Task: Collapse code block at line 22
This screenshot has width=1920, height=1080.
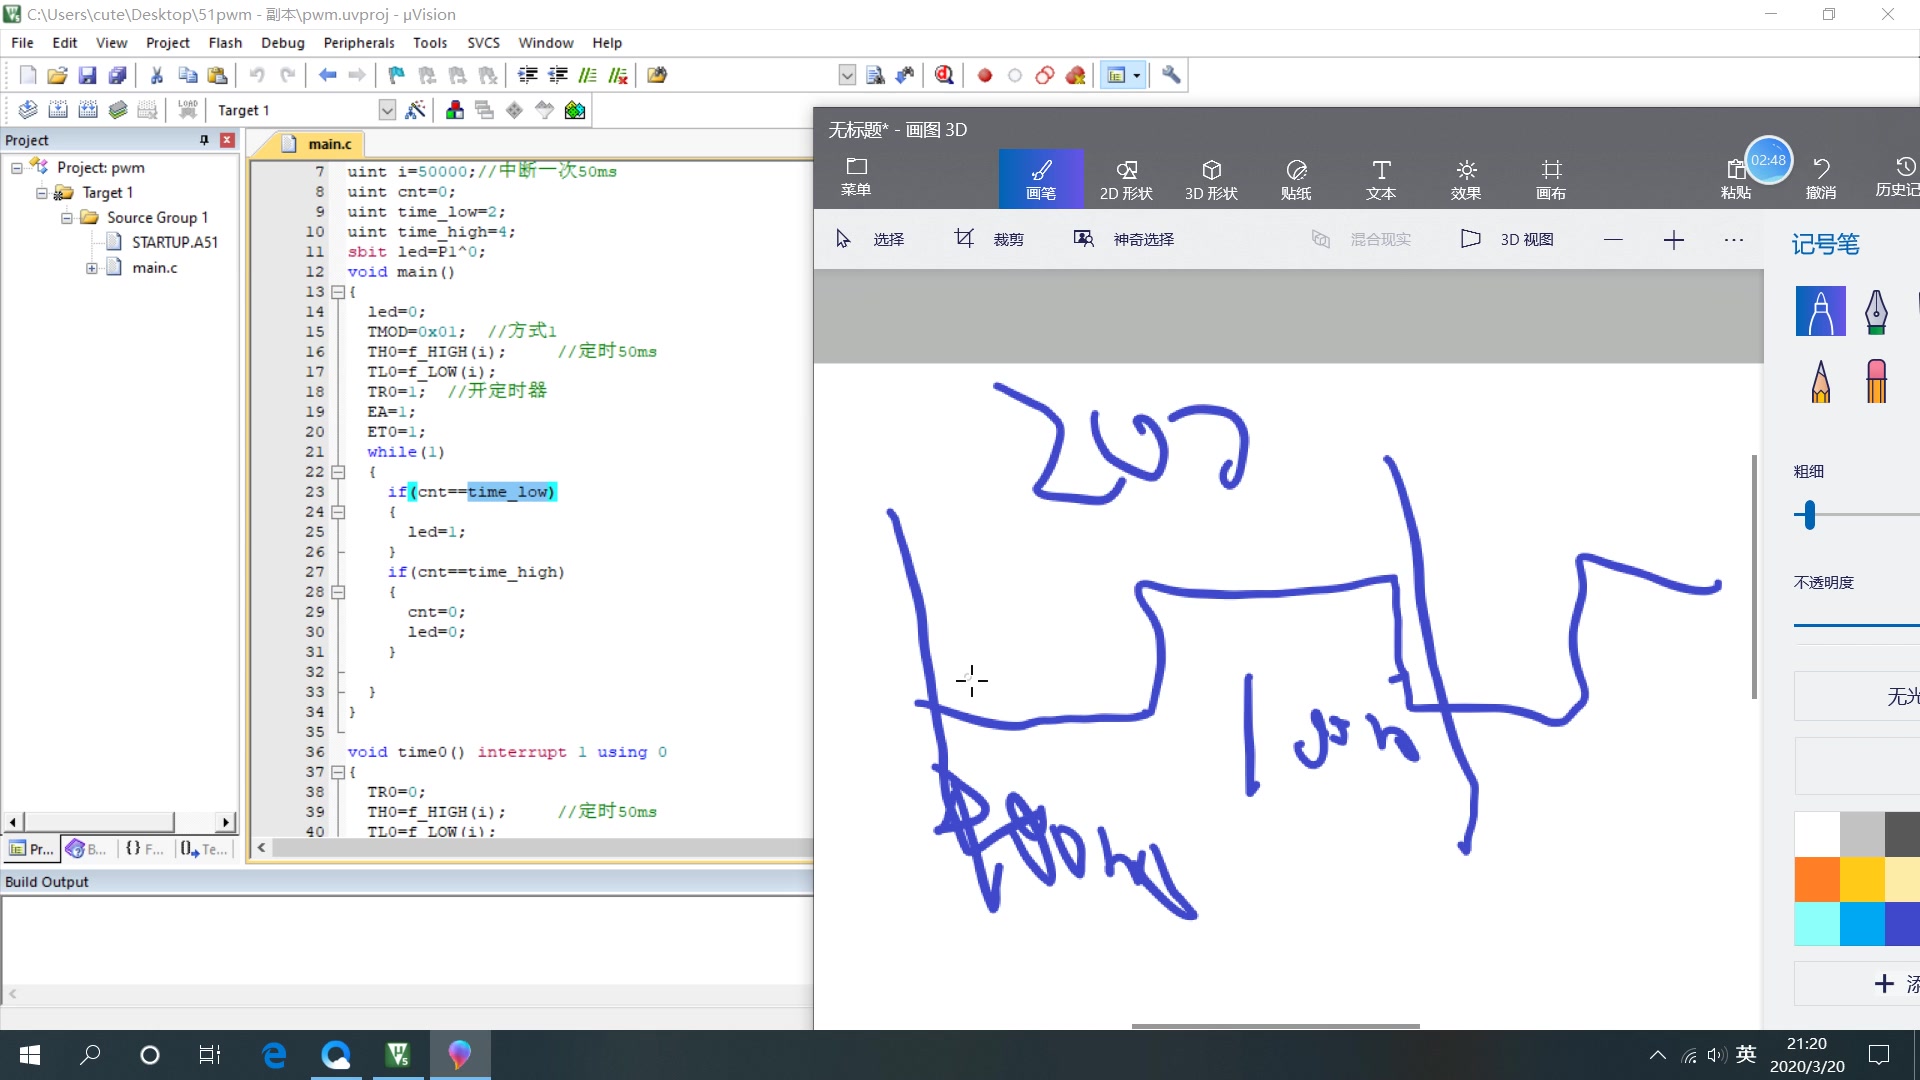Action: pos(338,472)
